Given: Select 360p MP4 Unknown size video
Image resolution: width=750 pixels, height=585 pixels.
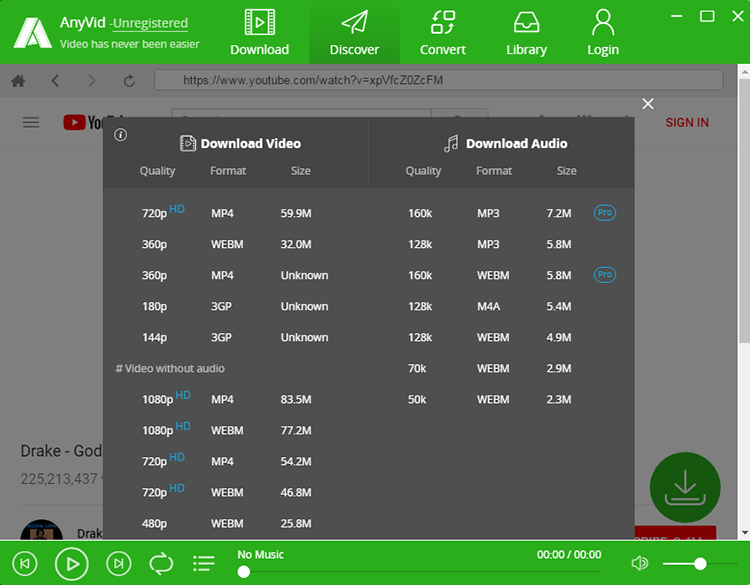Looking at the screenshot, I should [x=235, y=275].
